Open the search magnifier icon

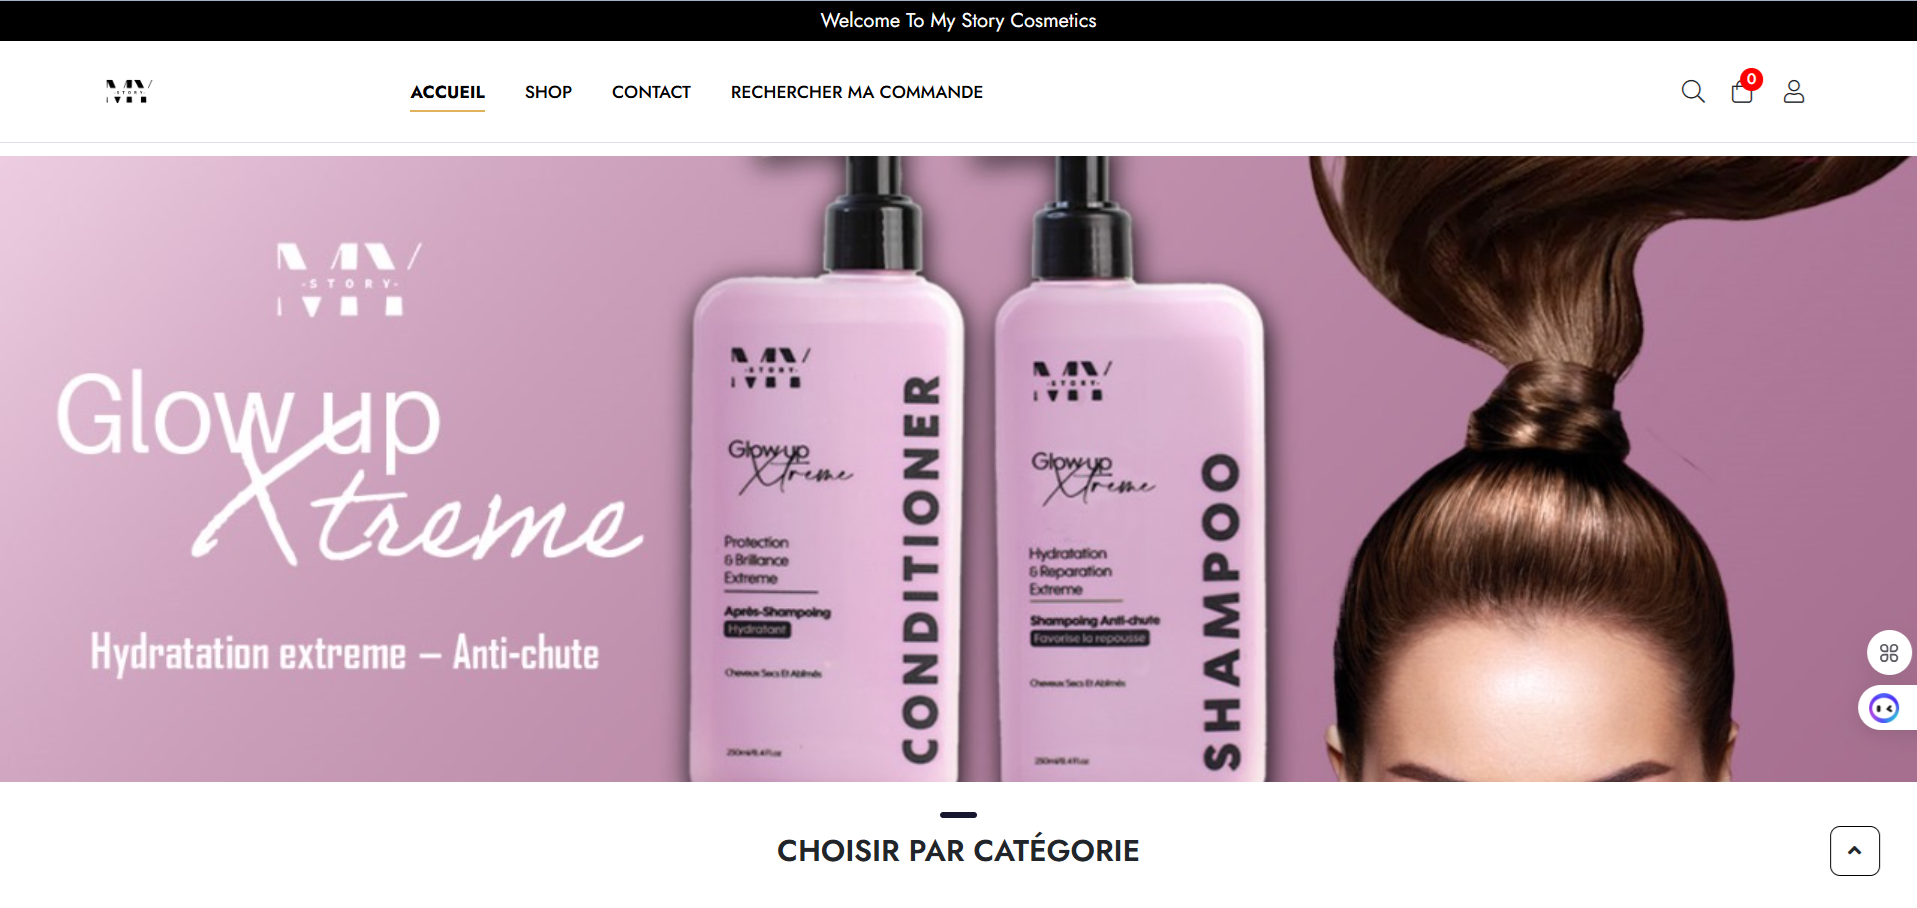tap(1693, 92)
